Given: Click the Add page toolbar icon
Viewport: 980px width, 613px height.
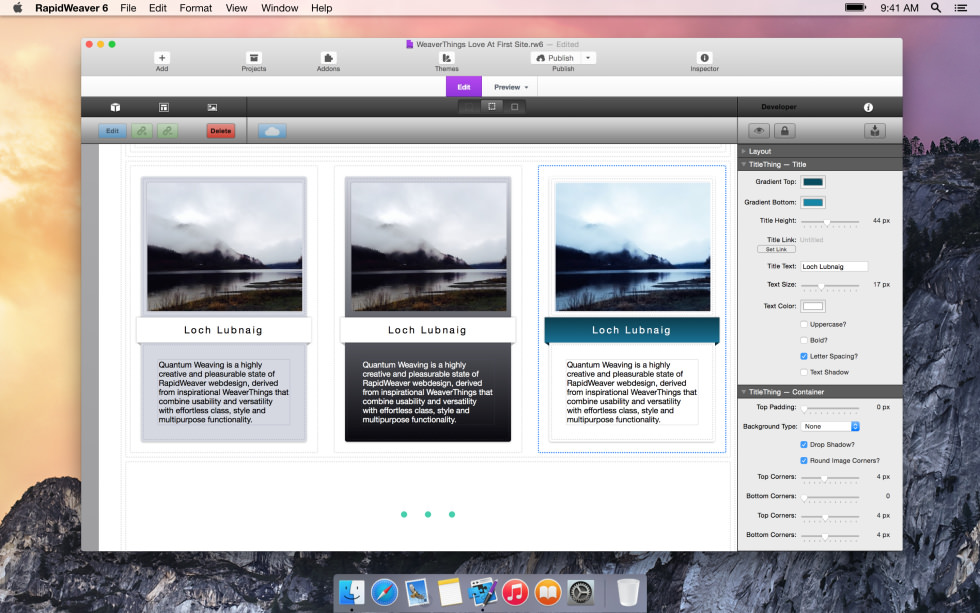Looking at the screenshot, I should 162,58.
